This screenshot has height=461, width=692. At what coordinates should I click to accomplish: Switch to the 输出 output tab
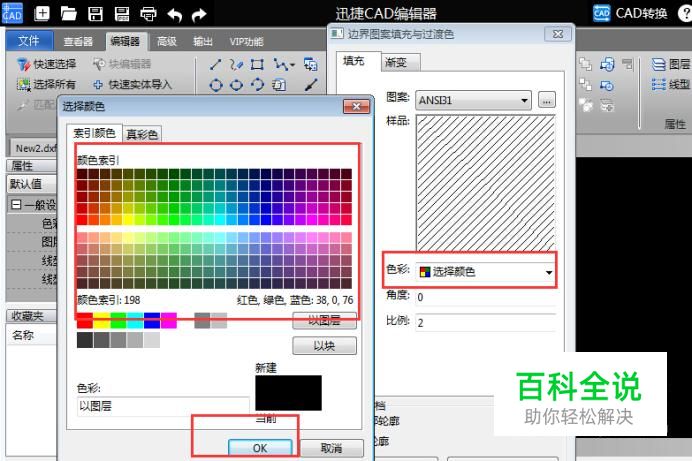tap(203, 41)
